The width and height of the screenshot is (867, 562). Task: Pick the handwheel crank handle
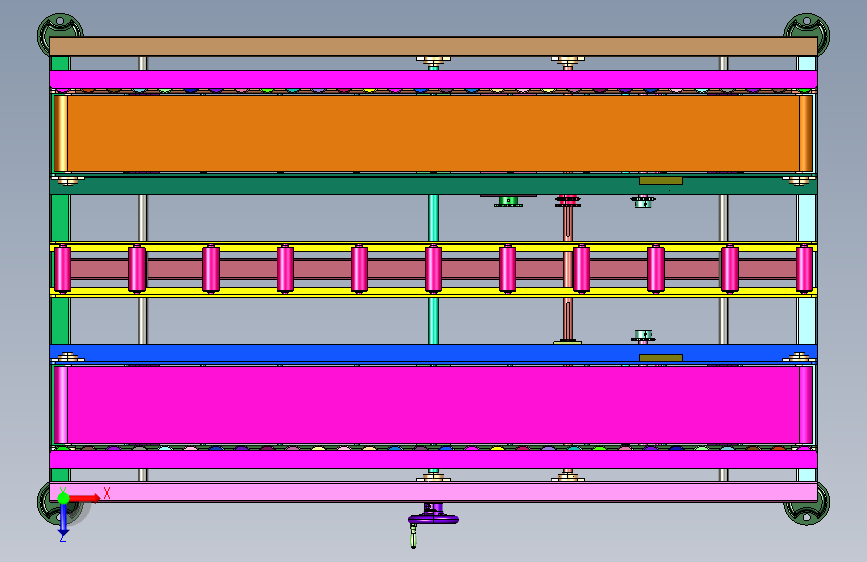[413, 537]
